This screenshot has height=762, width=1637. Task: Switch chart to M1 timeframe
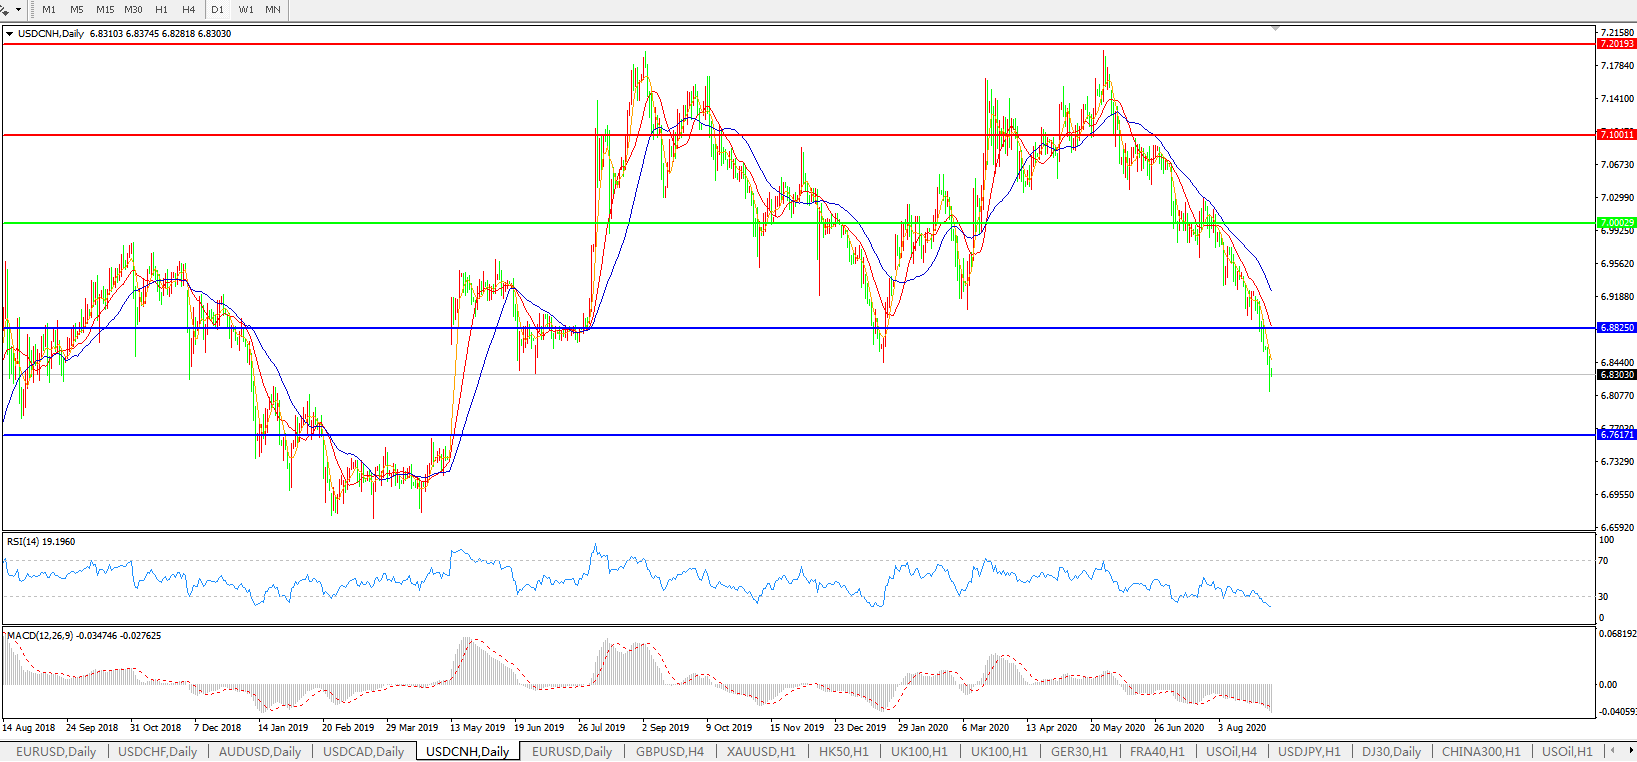click(49, 10)
